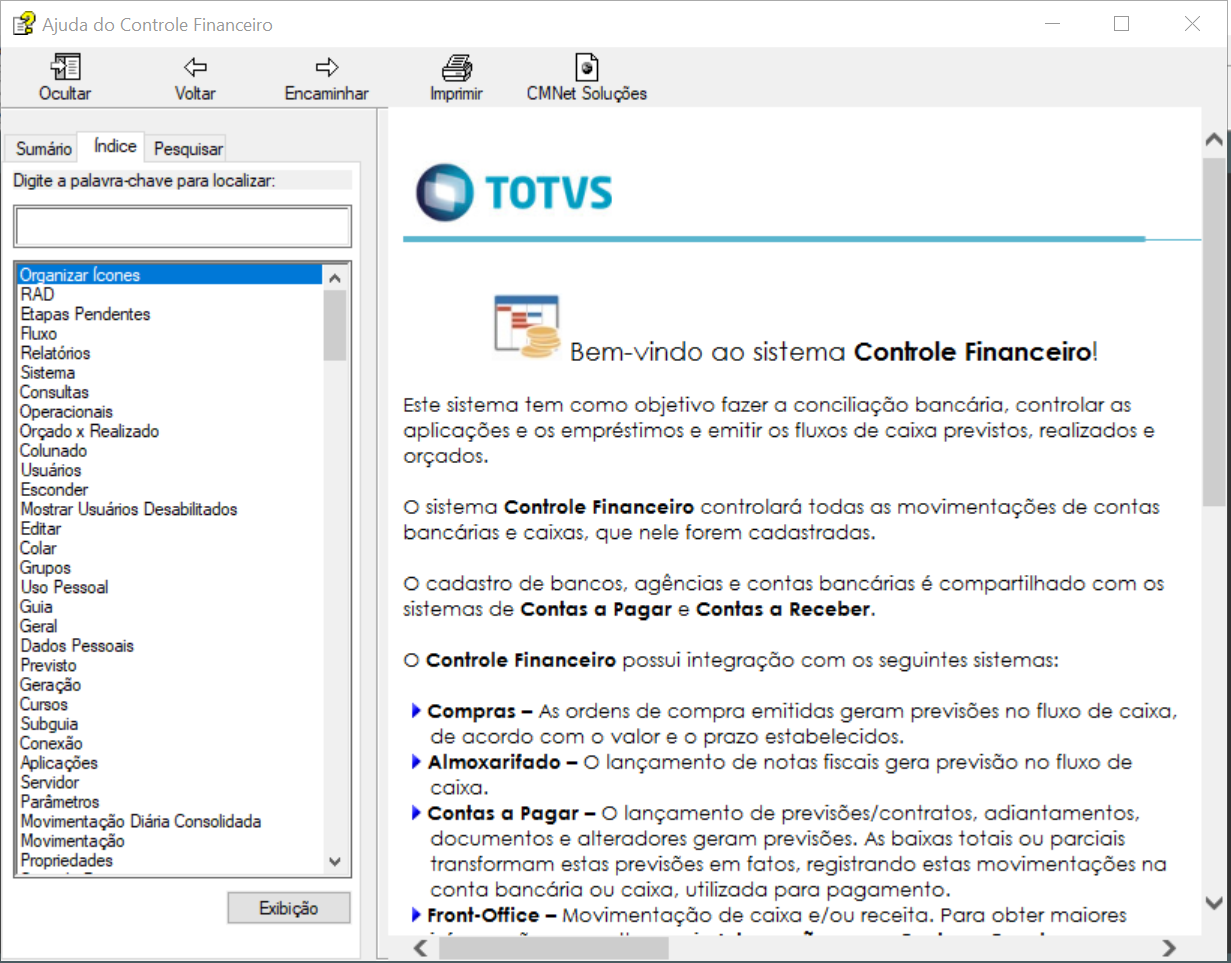The width and height of the screenshot is (1231, 963).
Task: Choose 'Parâmetros' in the index list
Action: [x=170, y=801]
